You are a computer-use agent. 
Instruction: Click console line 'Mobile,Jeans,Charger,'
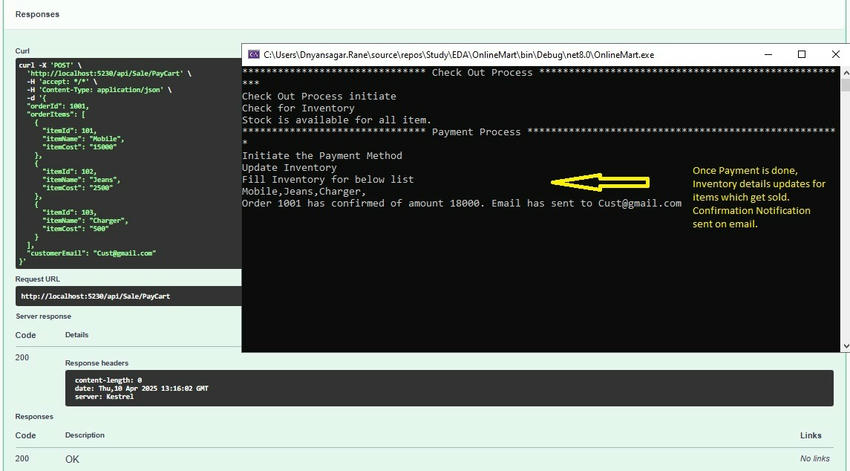(304, 192)
